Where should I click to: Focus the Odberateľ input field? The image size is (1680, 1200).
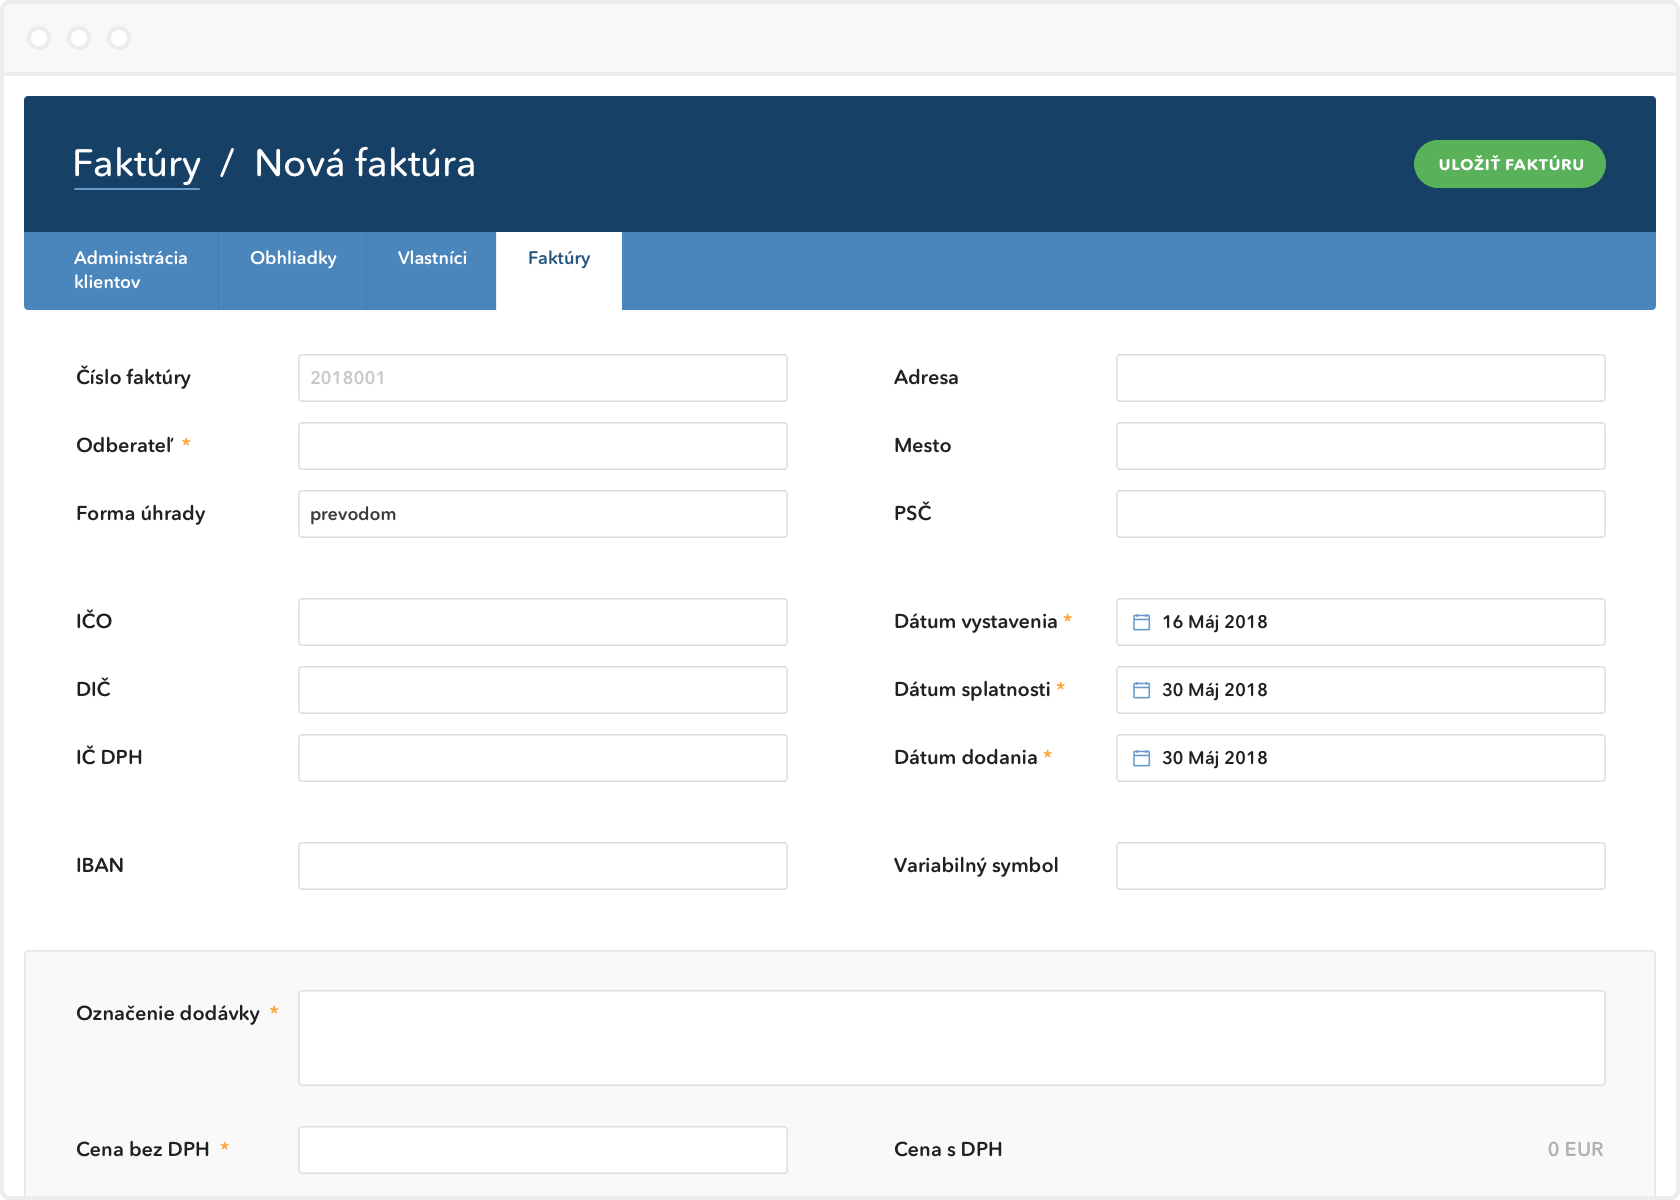pos(543,446)
